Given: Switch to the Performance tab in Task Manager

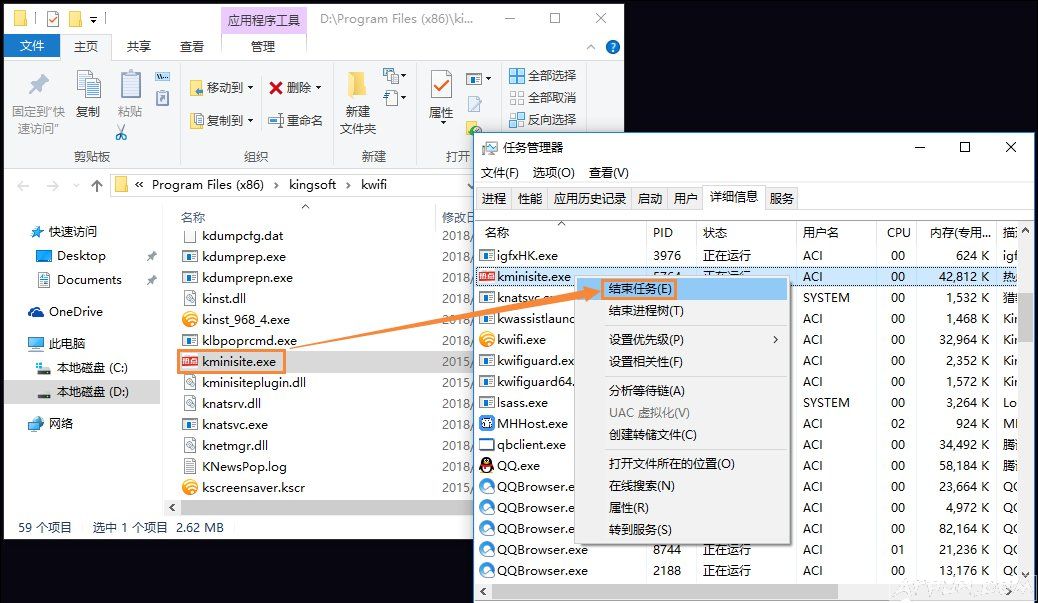Looking at the screenshot, I should [530, 199].
